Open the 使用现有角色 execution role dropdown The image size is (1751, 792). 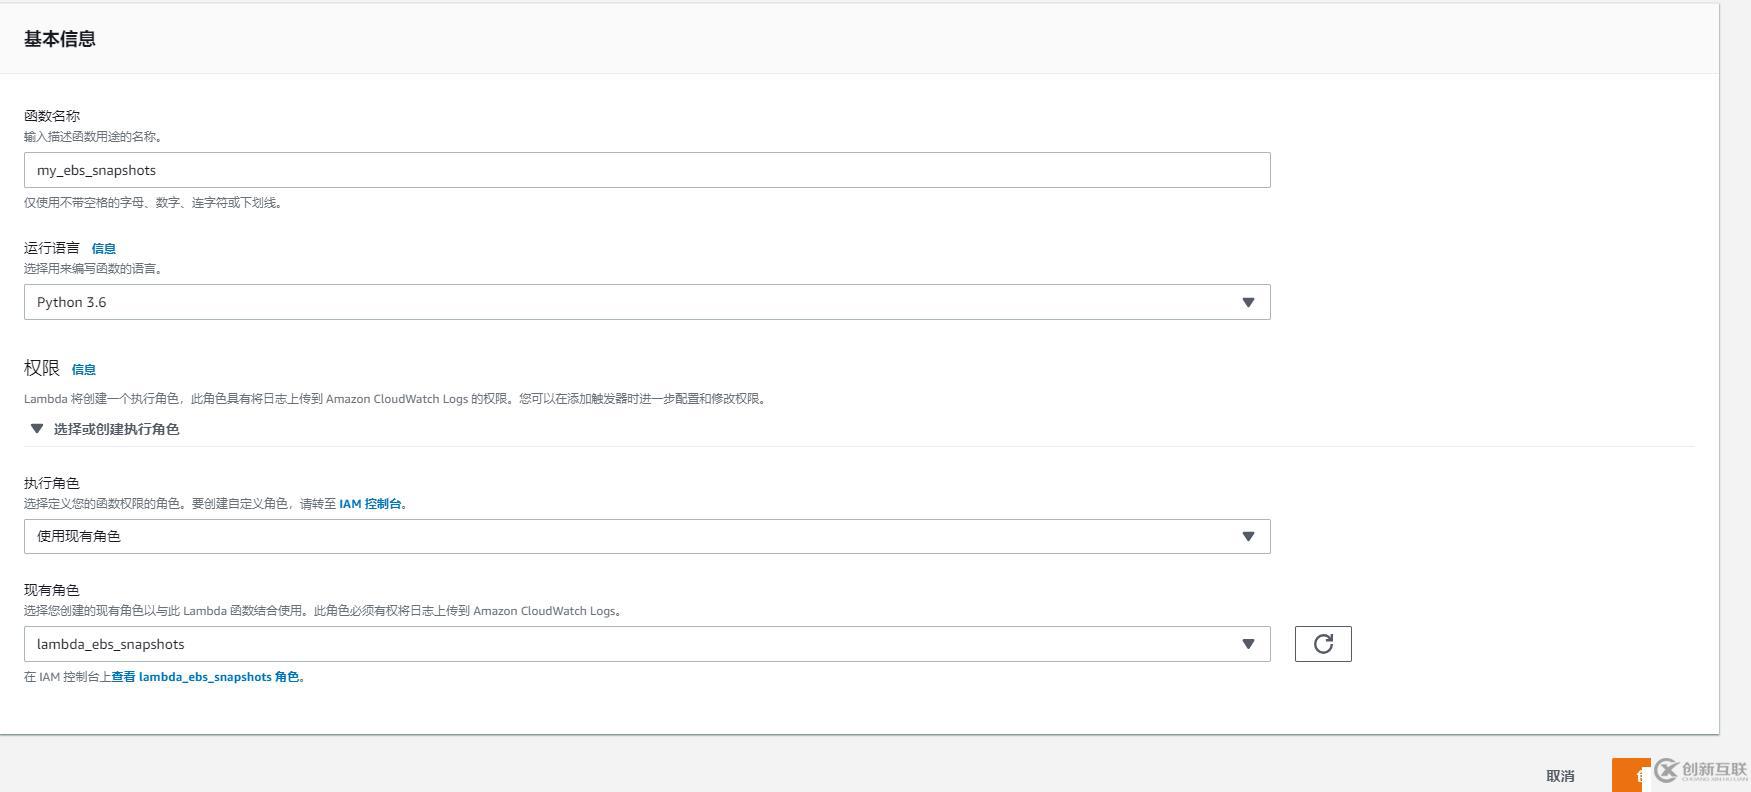[647, 536]
